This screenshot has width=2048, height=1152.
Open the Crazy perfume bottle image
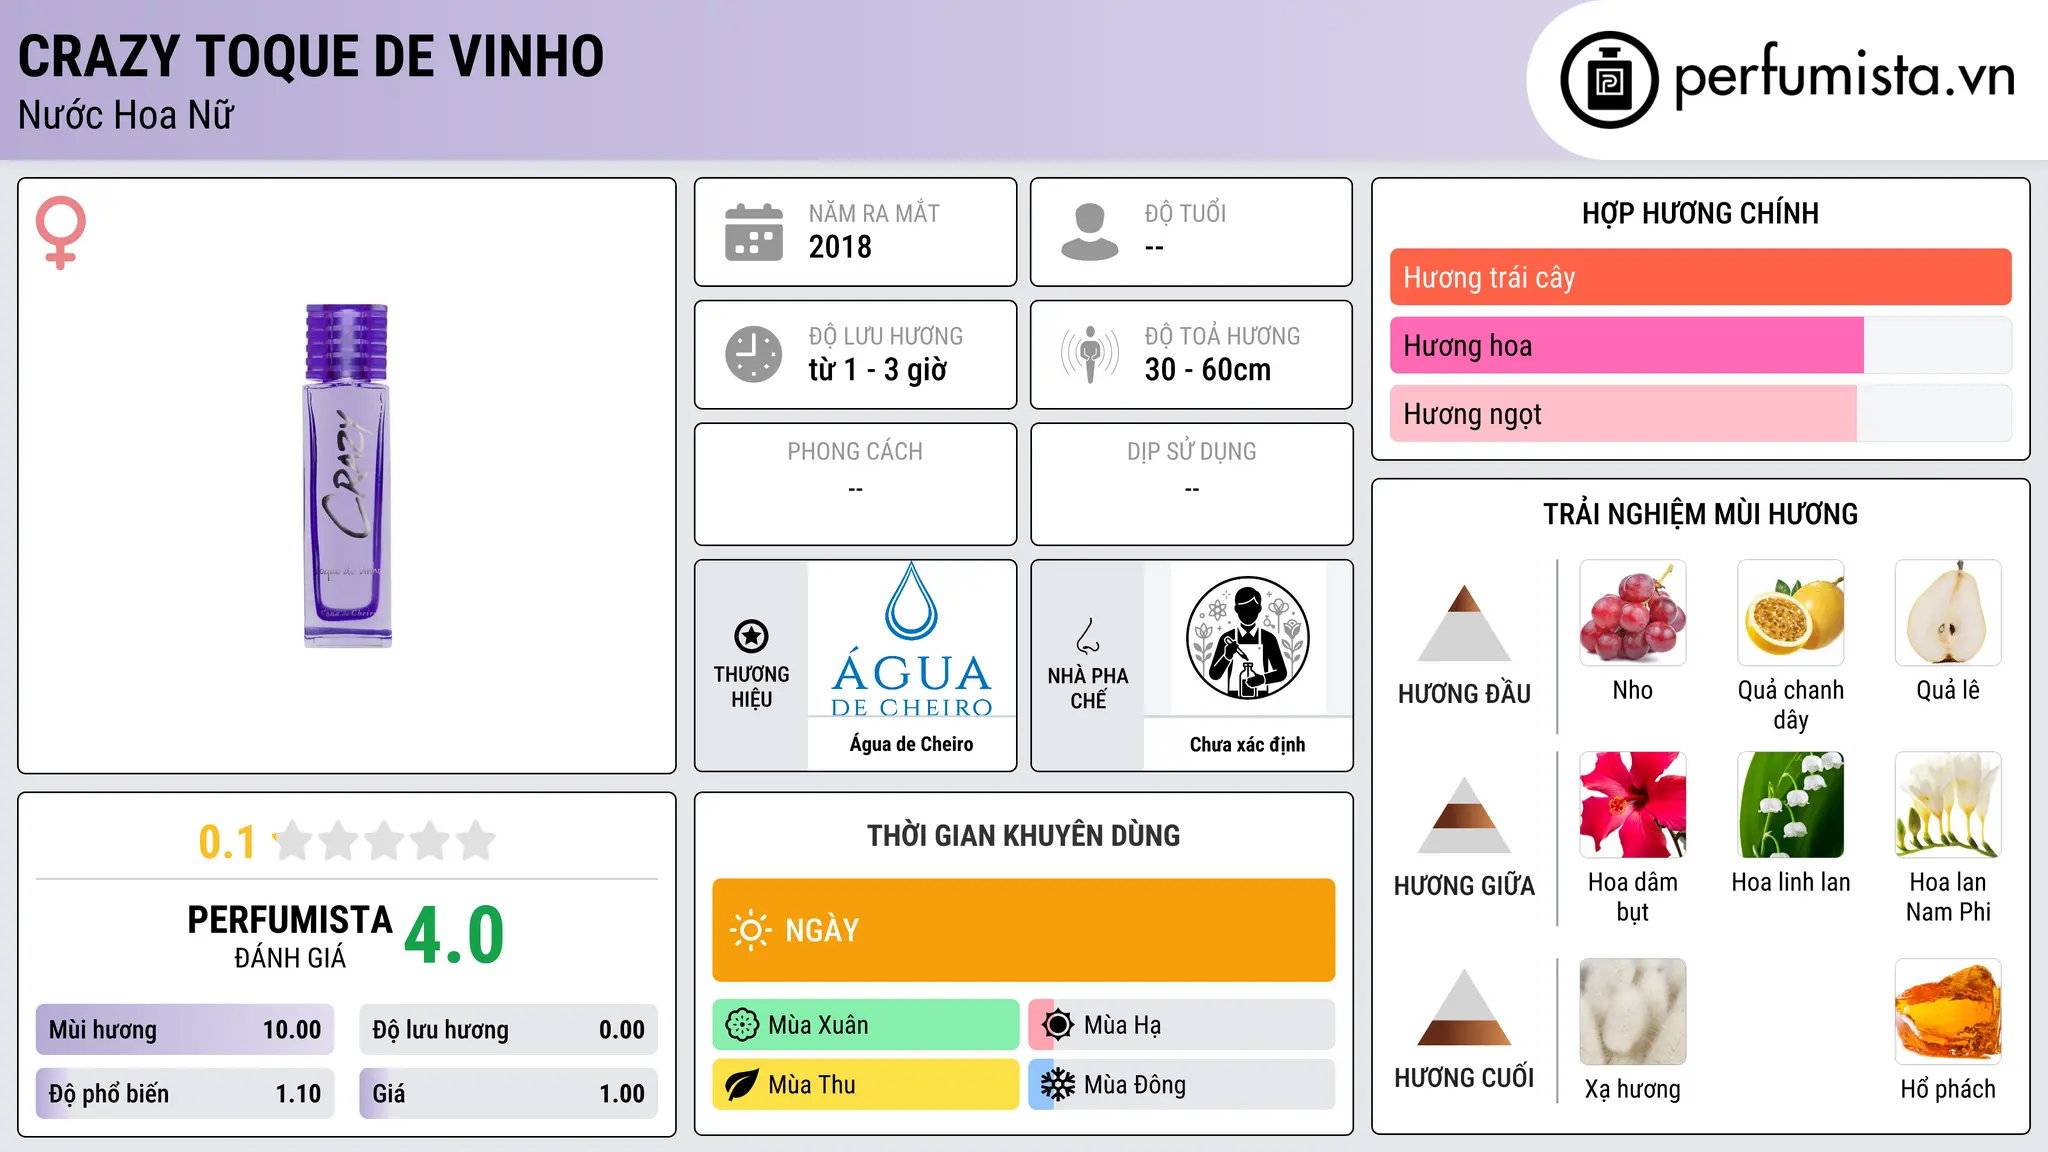click(347, 476)
